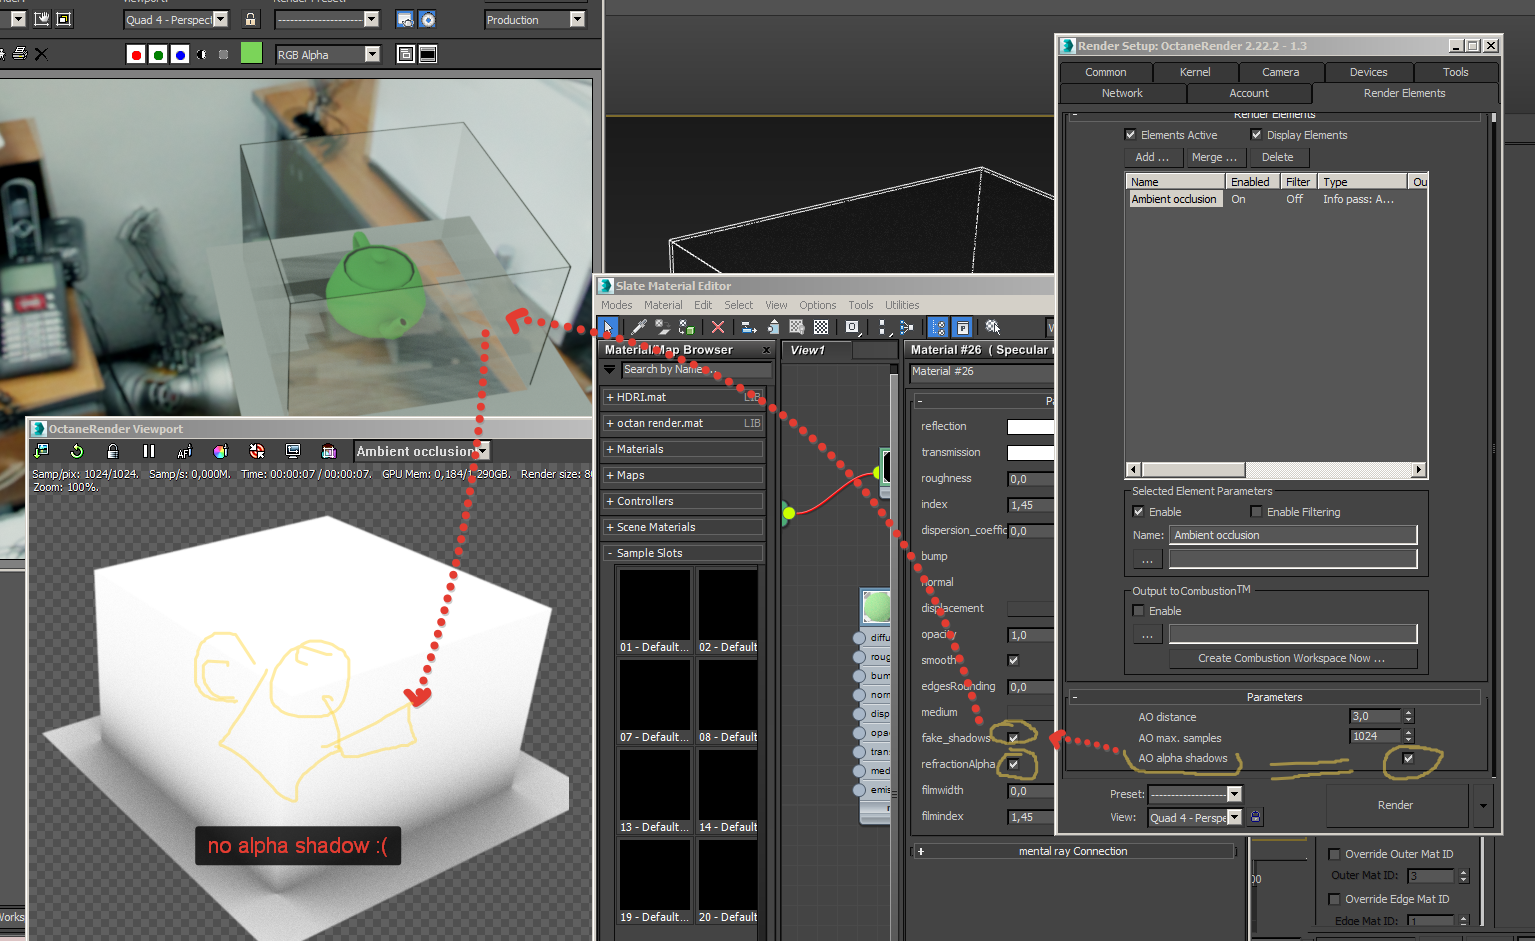Switch to the Network tab in Render Setup

1122,93
